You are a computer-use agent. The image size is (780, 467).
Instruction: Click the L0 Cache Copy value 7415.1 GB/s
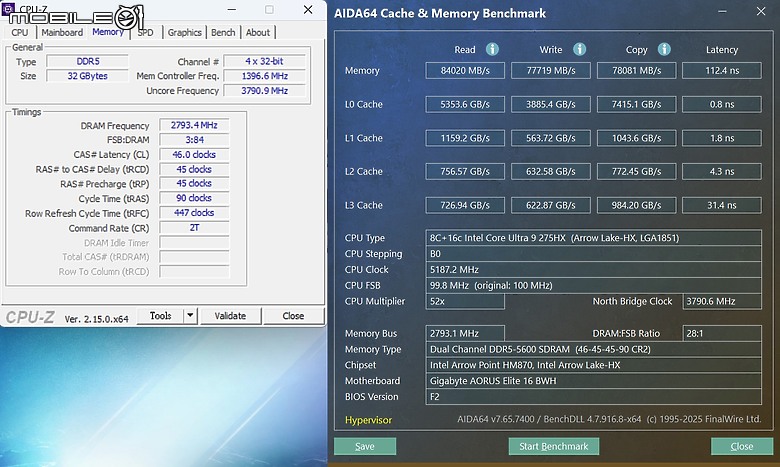(636, 104)
